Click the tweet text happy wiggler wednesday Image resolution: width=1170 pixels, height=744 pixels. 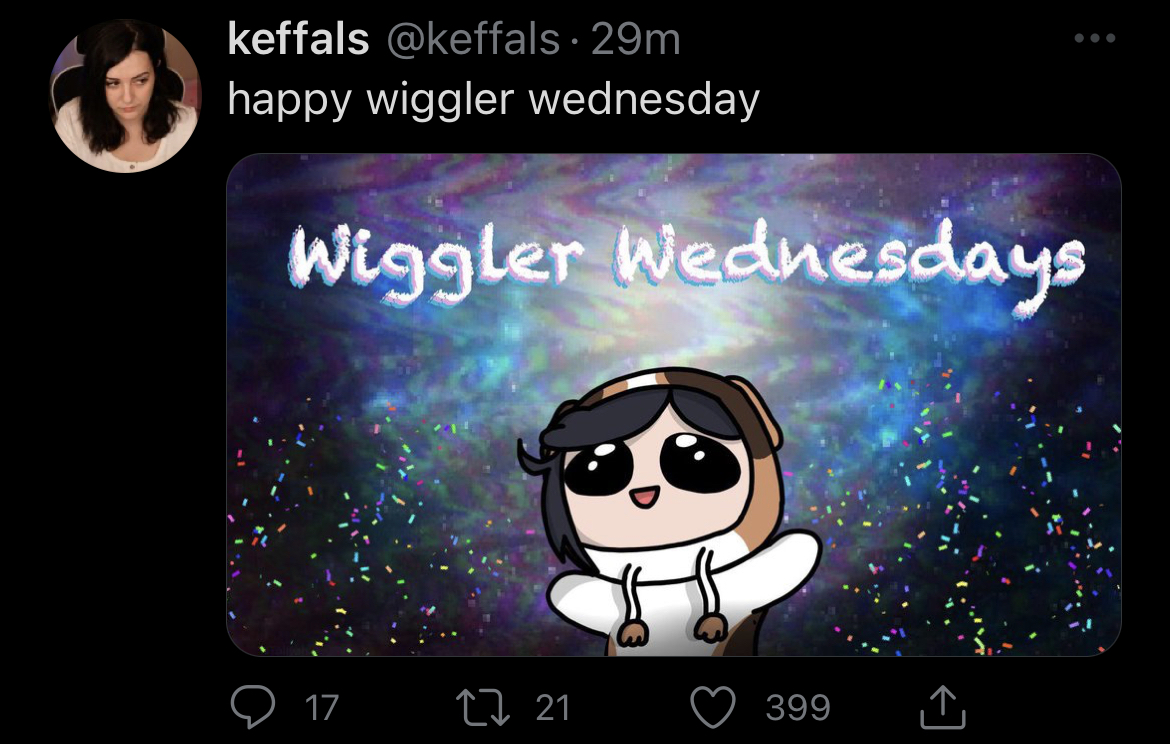pyautogui.click(x=493, y=99)
